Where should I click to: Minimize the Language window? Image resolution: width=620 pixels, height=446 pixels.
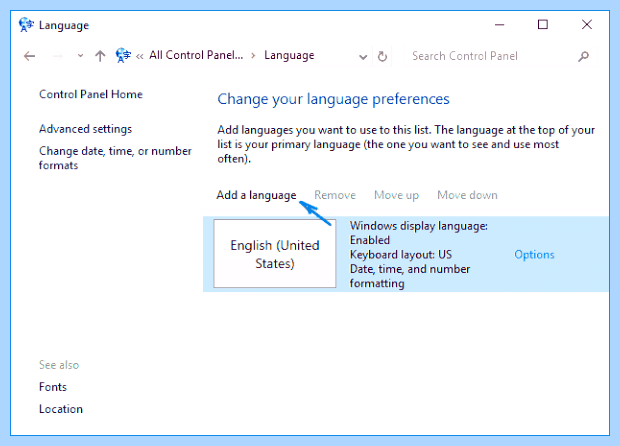[500, 25]
